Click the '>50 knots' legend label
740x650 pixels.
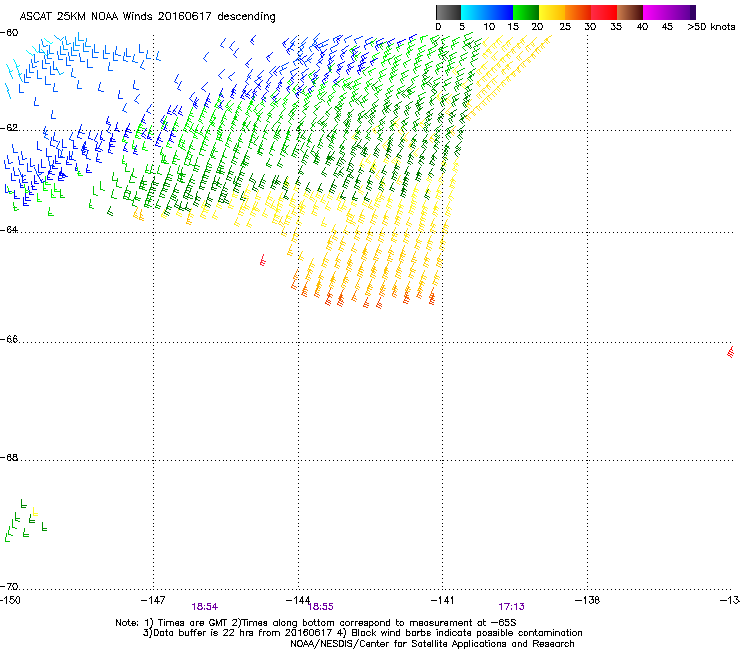[x=711, y=27]
